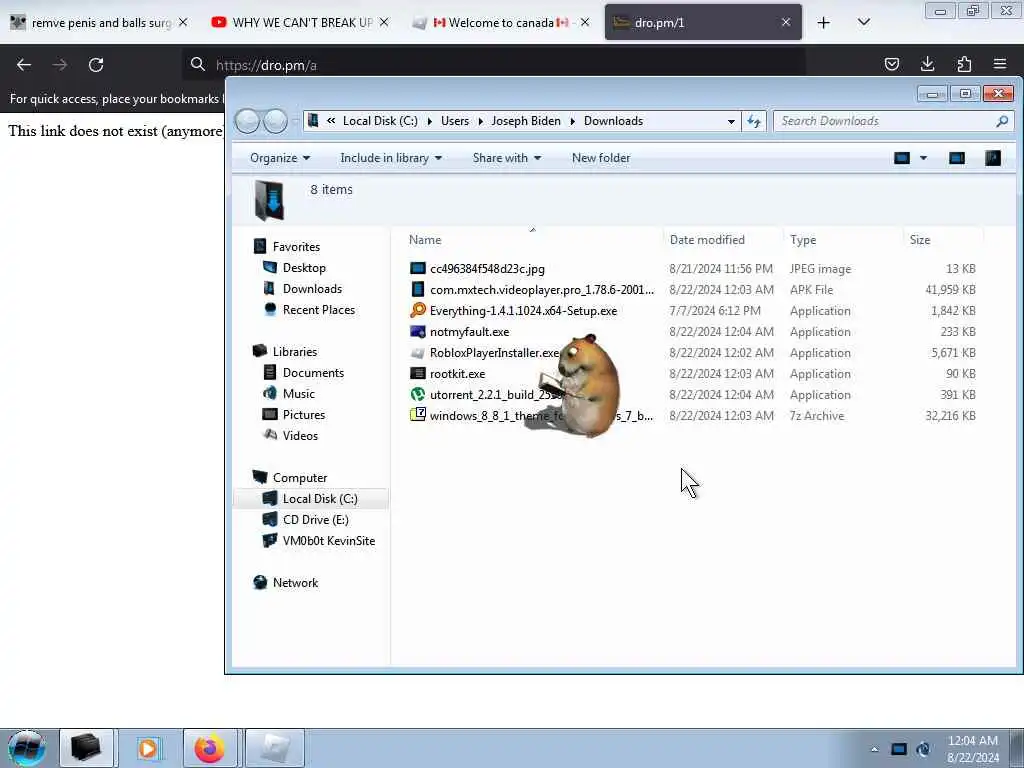Open Downloads in navigation pane
Image resolution: width=1024 pixels, height=768 pixels.
tap(312, 289)
